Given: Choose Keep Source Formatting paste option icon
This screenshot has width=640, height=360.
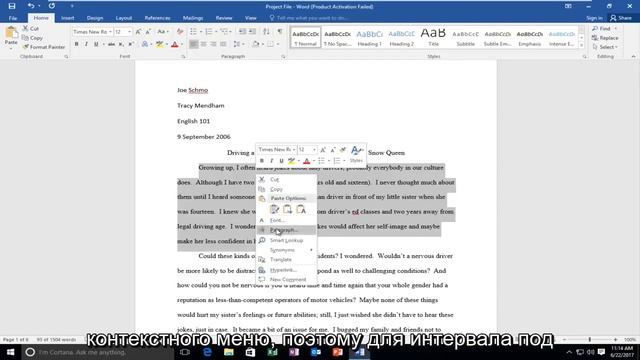Looking at the screenshot, I should (x=274, y=209).
